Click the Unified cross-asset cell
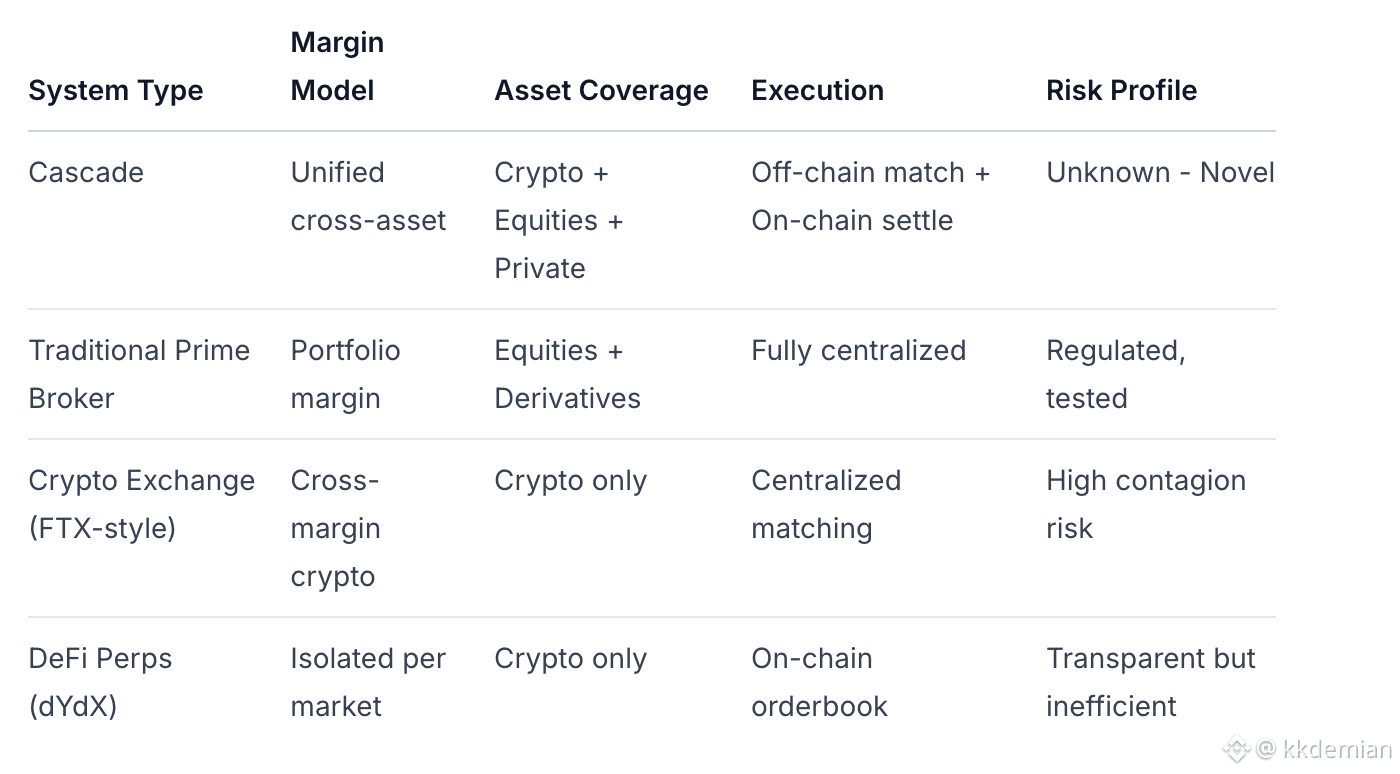Screen dimensions: 1400x774 coord(368,196)
